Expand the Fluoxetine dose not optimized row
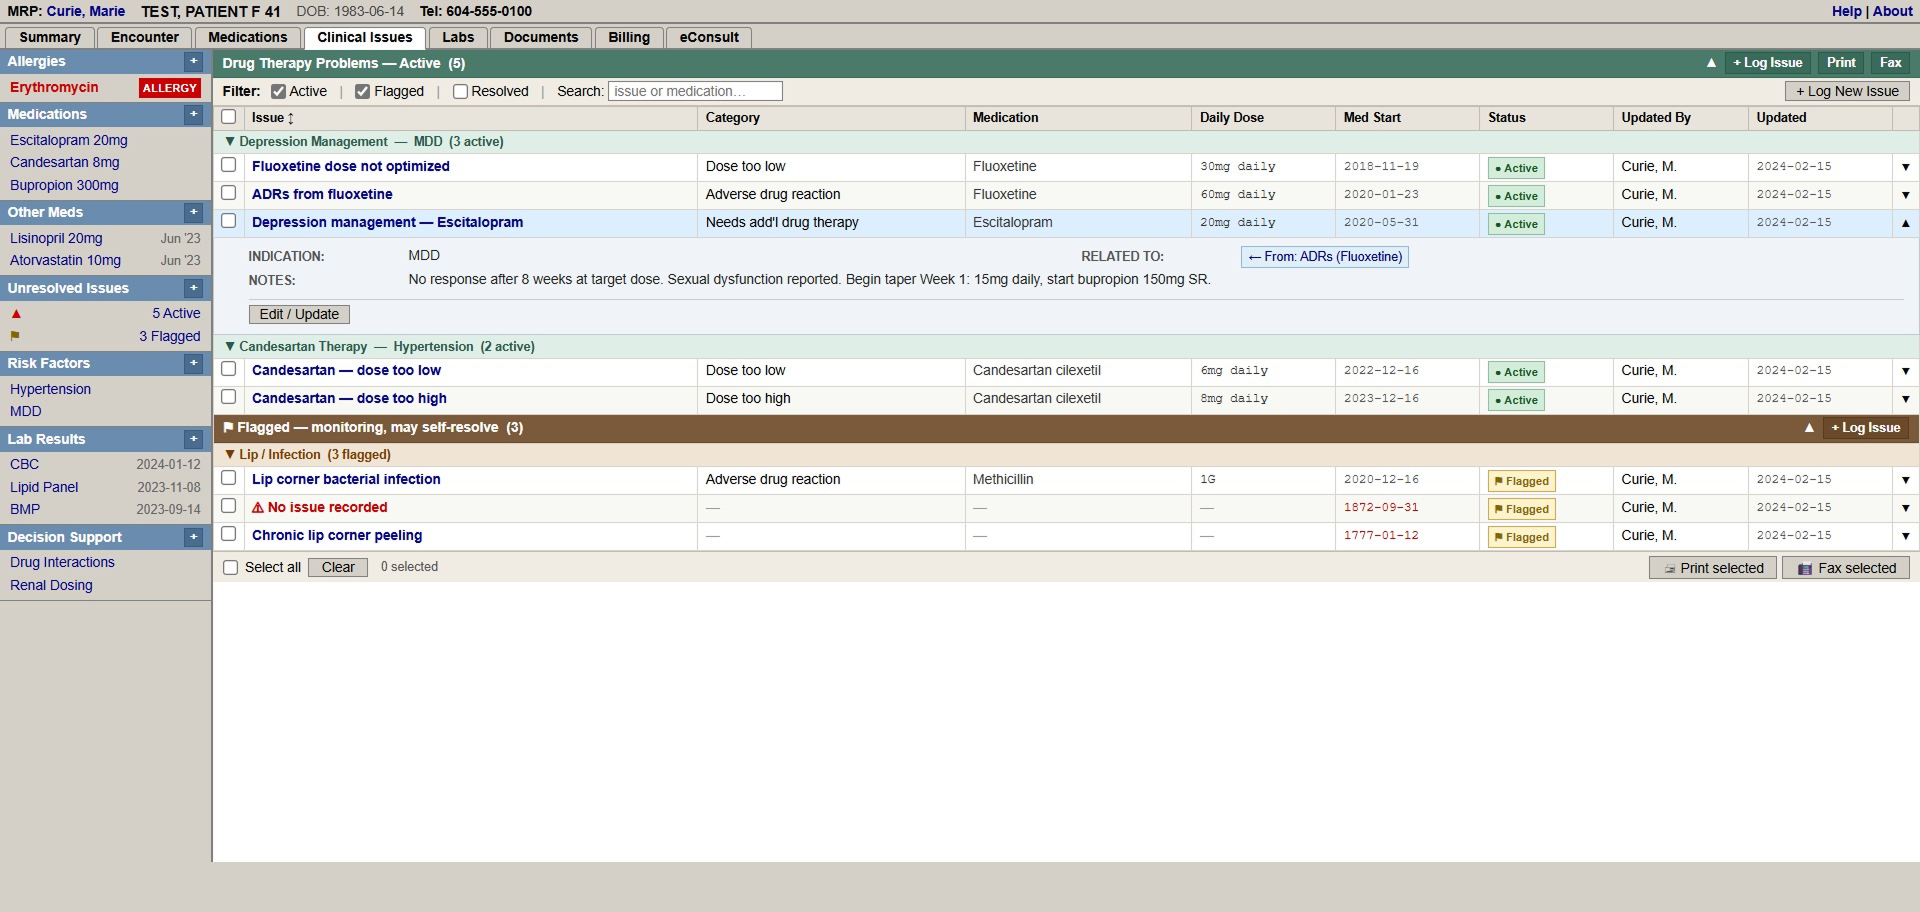The height and width of the screenshot is (912, 1920). 1905,167
